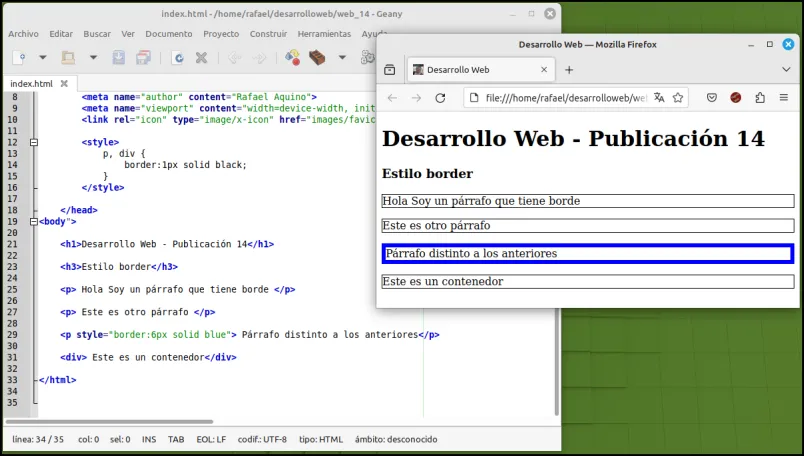
Task: Click 'línea: 34 / 35' in status bar
Action: click(x=38, y=440)
